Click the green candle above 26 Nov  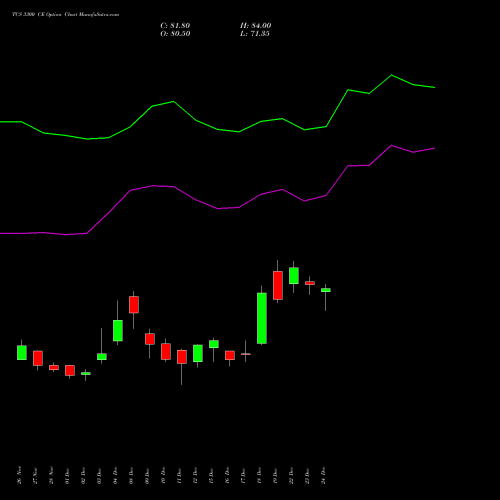[22, 352]
